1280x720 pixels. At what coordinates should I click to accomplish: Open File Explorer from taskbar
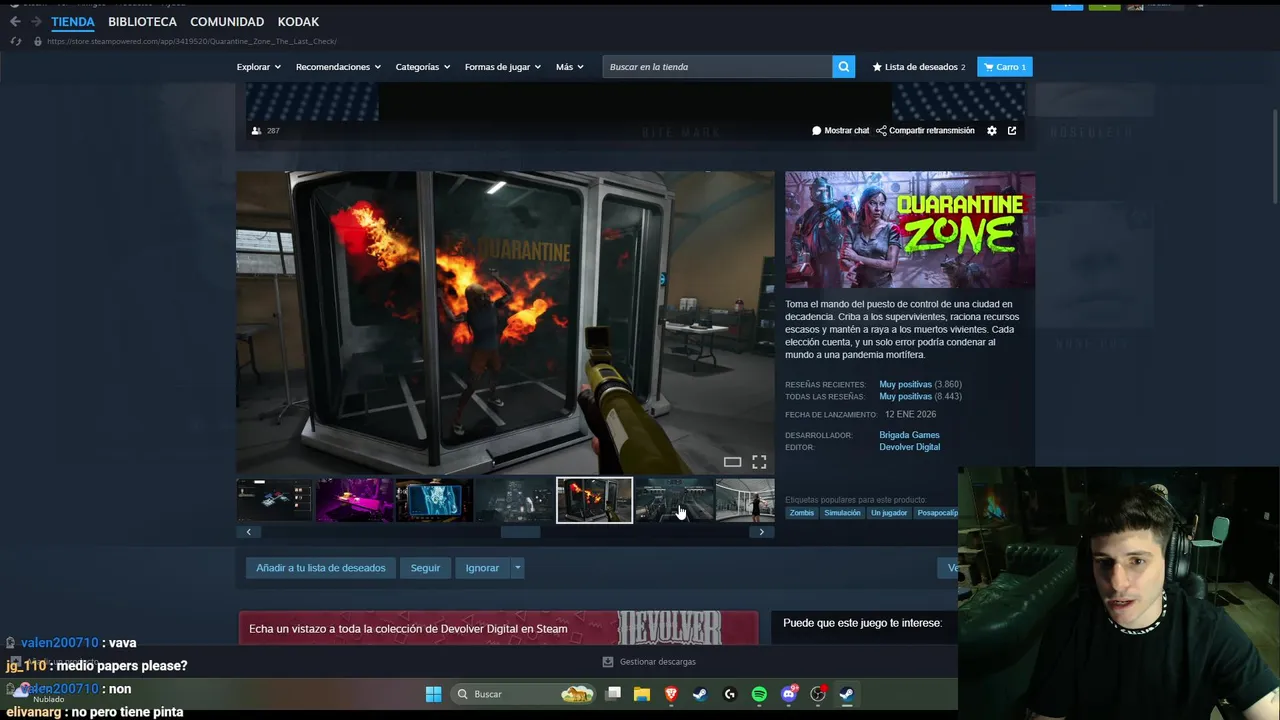(x=642, y=694)
